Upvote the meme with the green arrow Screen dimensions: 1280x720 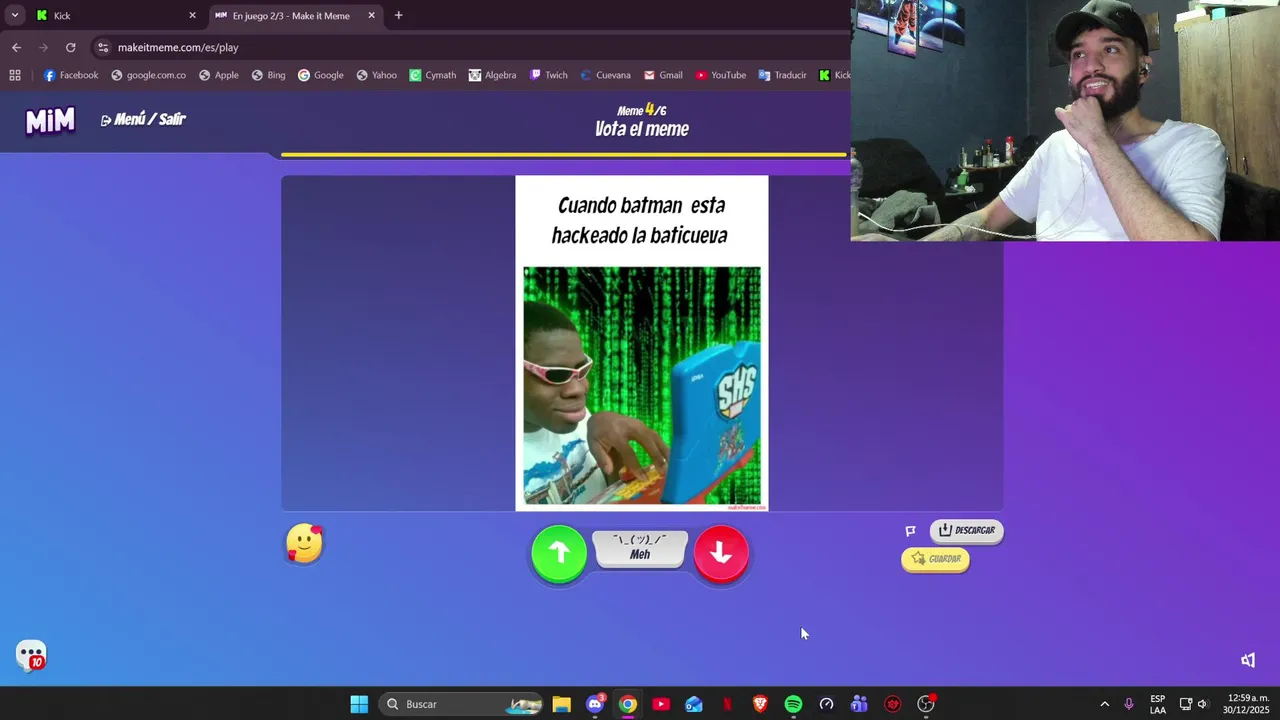pos(559,553)
